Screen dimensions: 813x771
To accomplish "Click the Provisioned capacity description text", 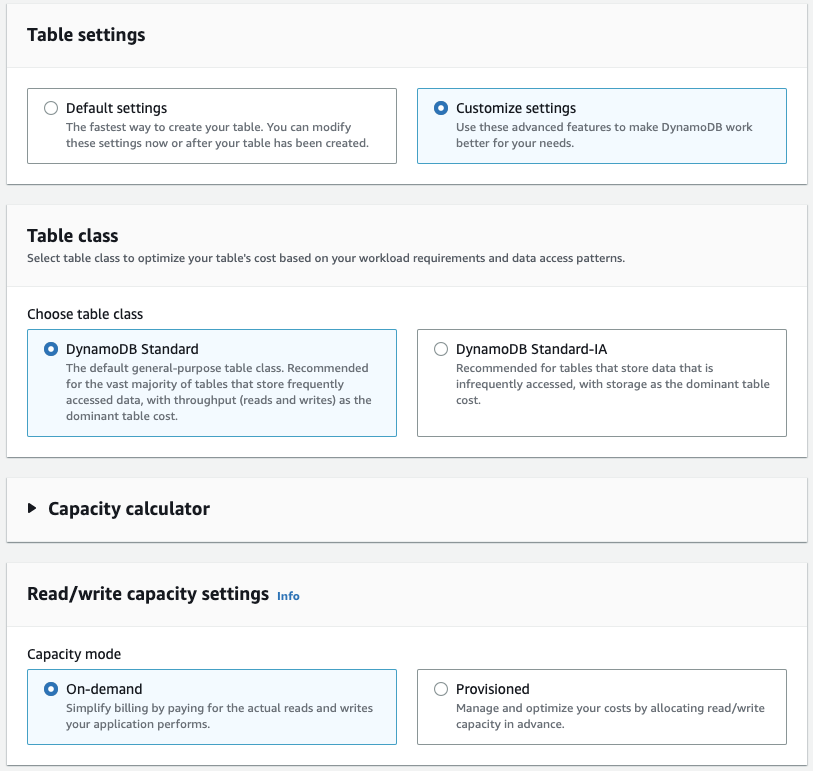I will click(610, 716).
